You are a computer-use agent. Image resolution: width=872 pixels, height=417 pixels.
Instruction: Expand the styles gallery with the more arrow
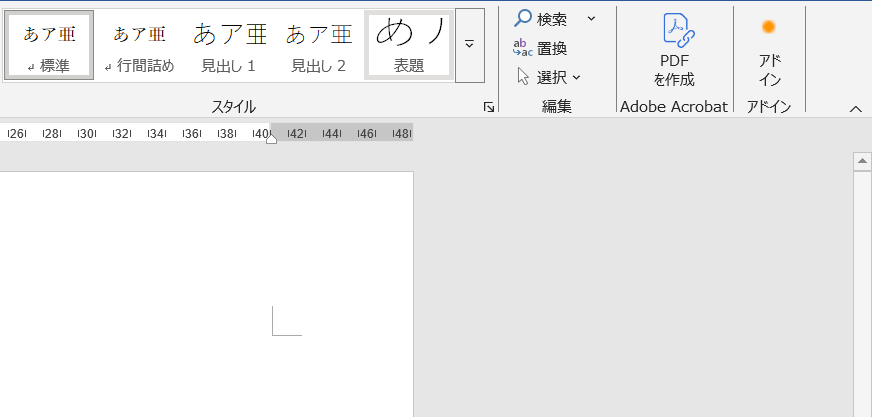point(469,45)
